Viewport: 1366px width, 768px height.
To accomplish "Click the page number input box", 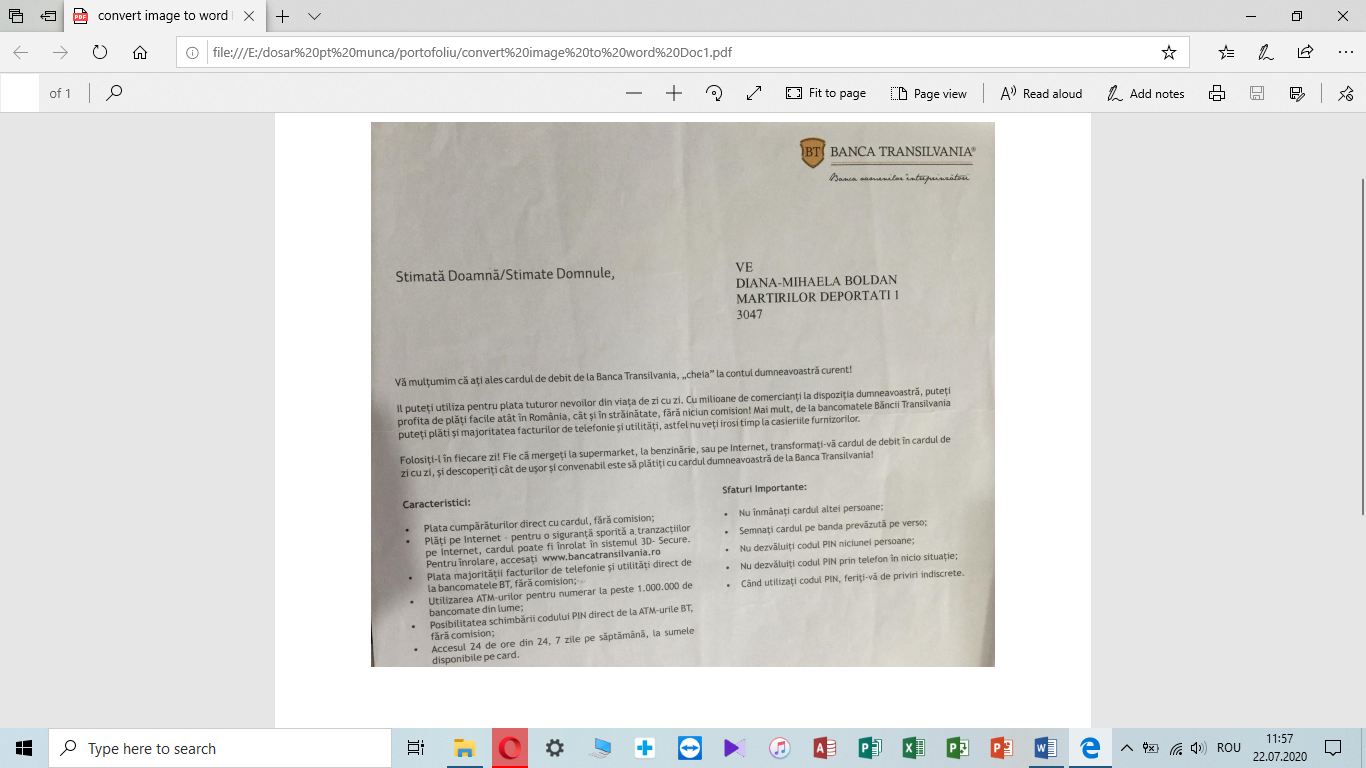I will tap(22, 93).
